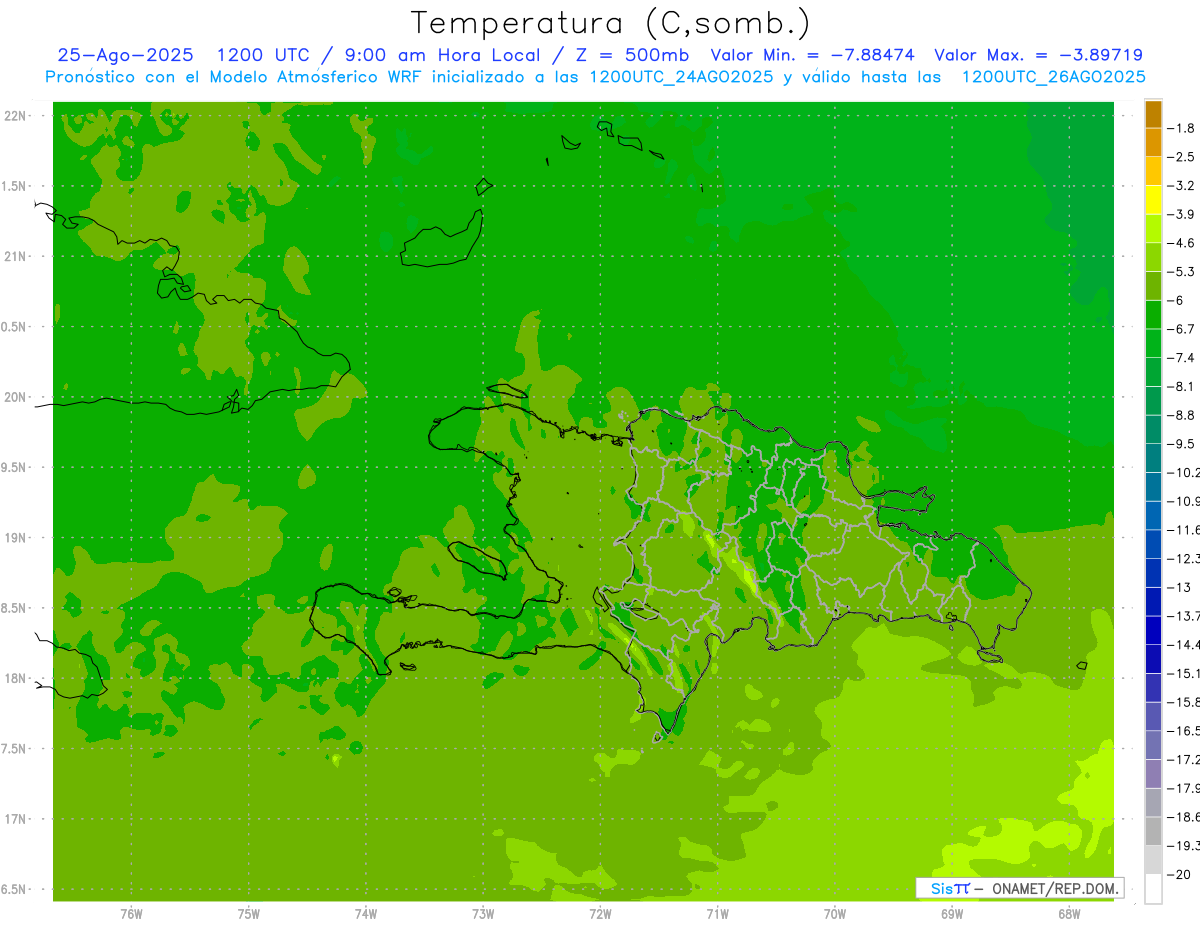Click the "Valor Max. = -3.89719" value
The width and height of the screenshot is (1200, 927).
[1038, 55]
